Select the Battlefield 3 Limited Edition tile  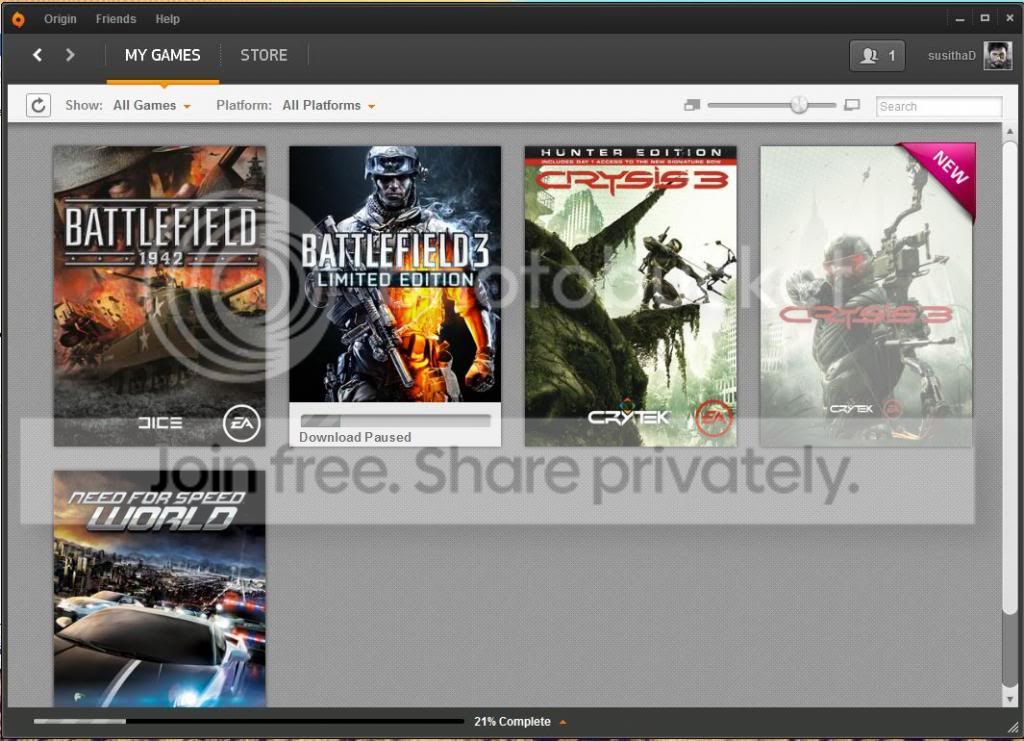tap(395, 296)
